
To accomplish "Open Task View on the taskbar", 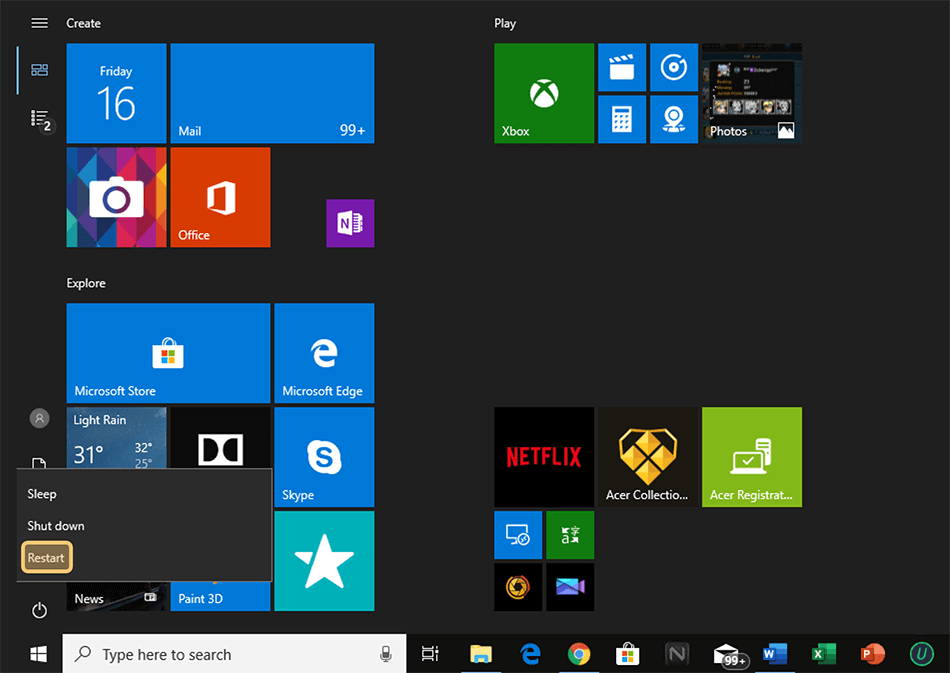I will pyautogui.click(x=430, y=654).
